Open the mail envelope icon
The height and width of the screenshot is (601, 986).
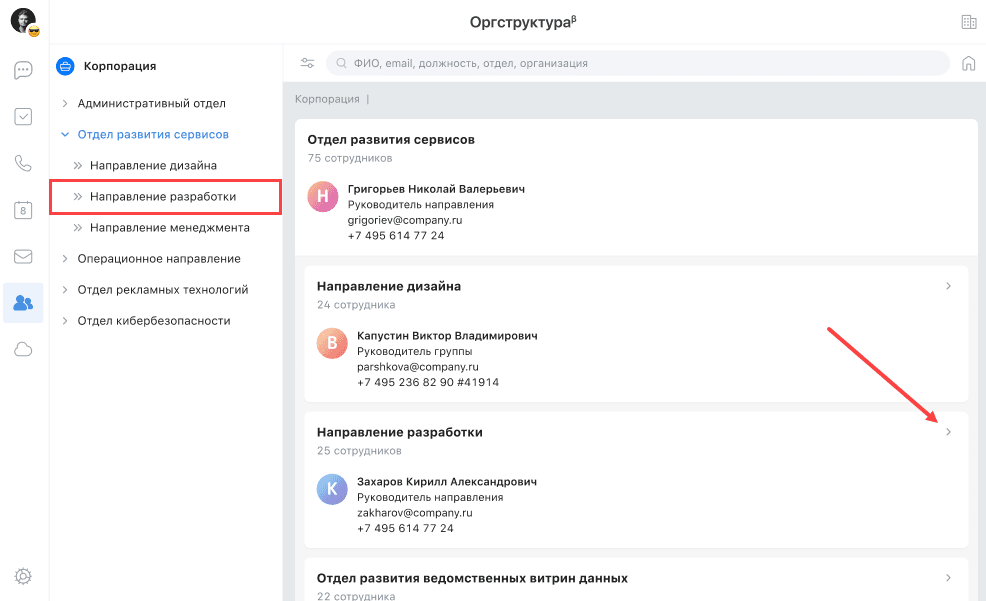23,256
